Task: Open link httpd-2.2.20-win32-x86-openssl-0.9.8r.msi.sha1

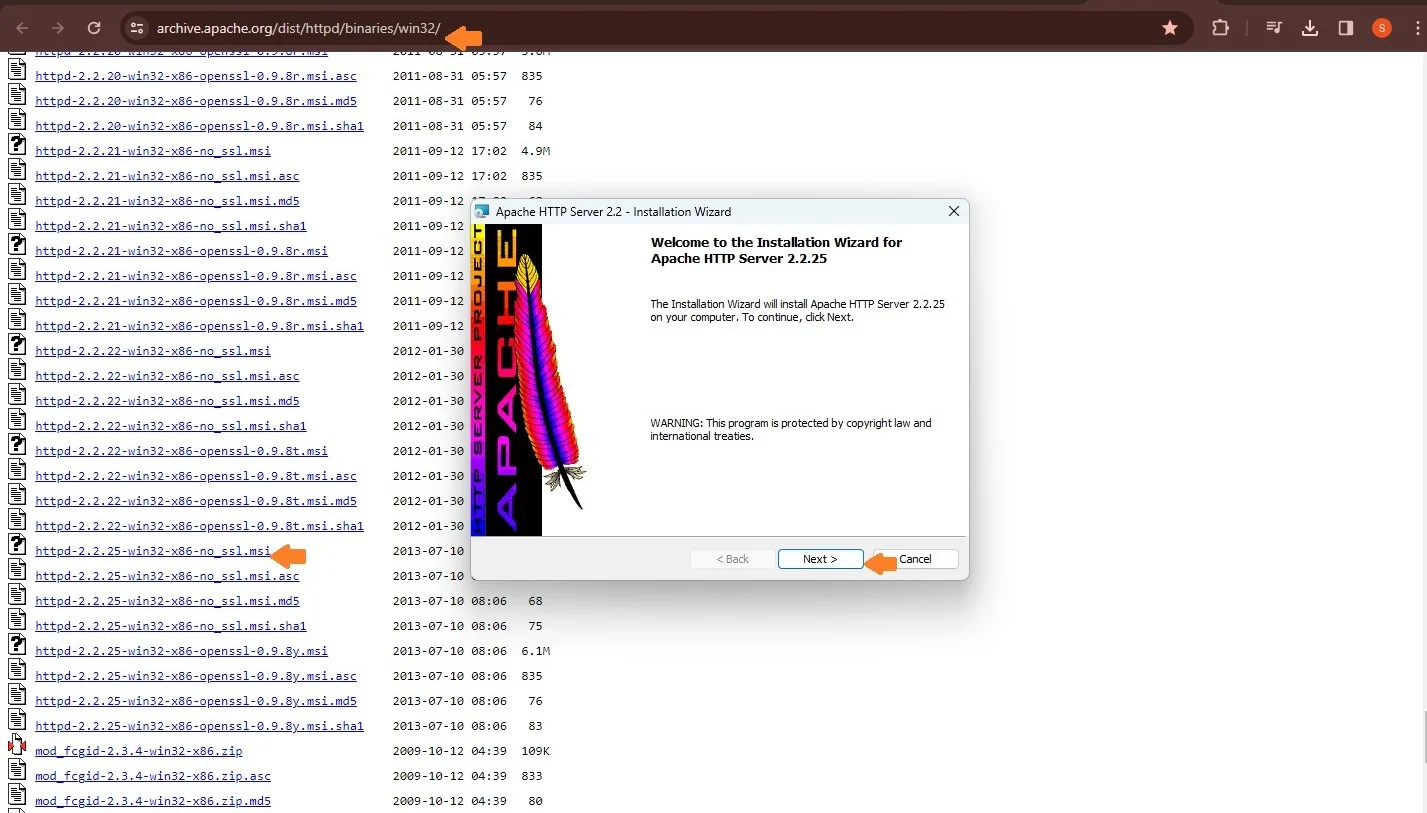Action: (x=199, y=126)
